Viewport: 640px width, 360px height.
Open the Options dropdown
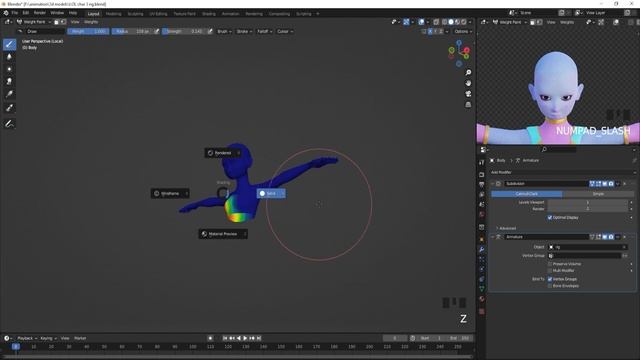tap(463, 31)
